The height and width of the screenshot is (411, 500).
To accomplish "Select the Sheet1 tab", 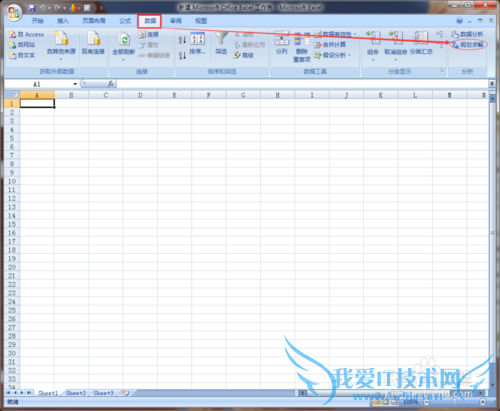I will (48, 393).
